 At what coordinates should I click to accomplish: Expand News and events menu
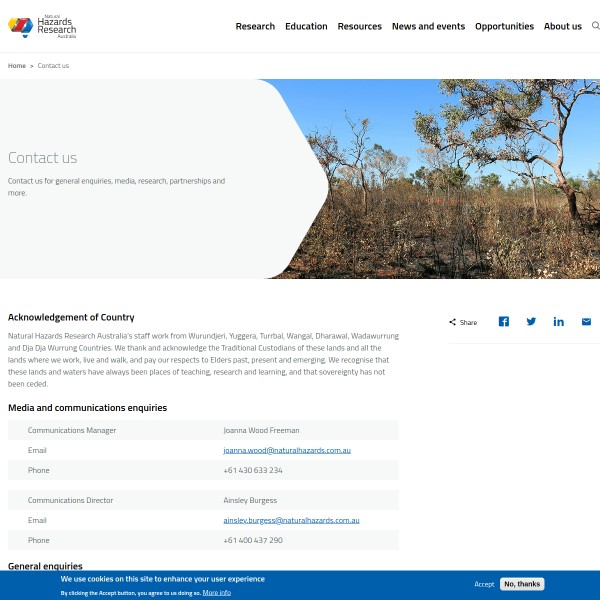pos(428,26)
